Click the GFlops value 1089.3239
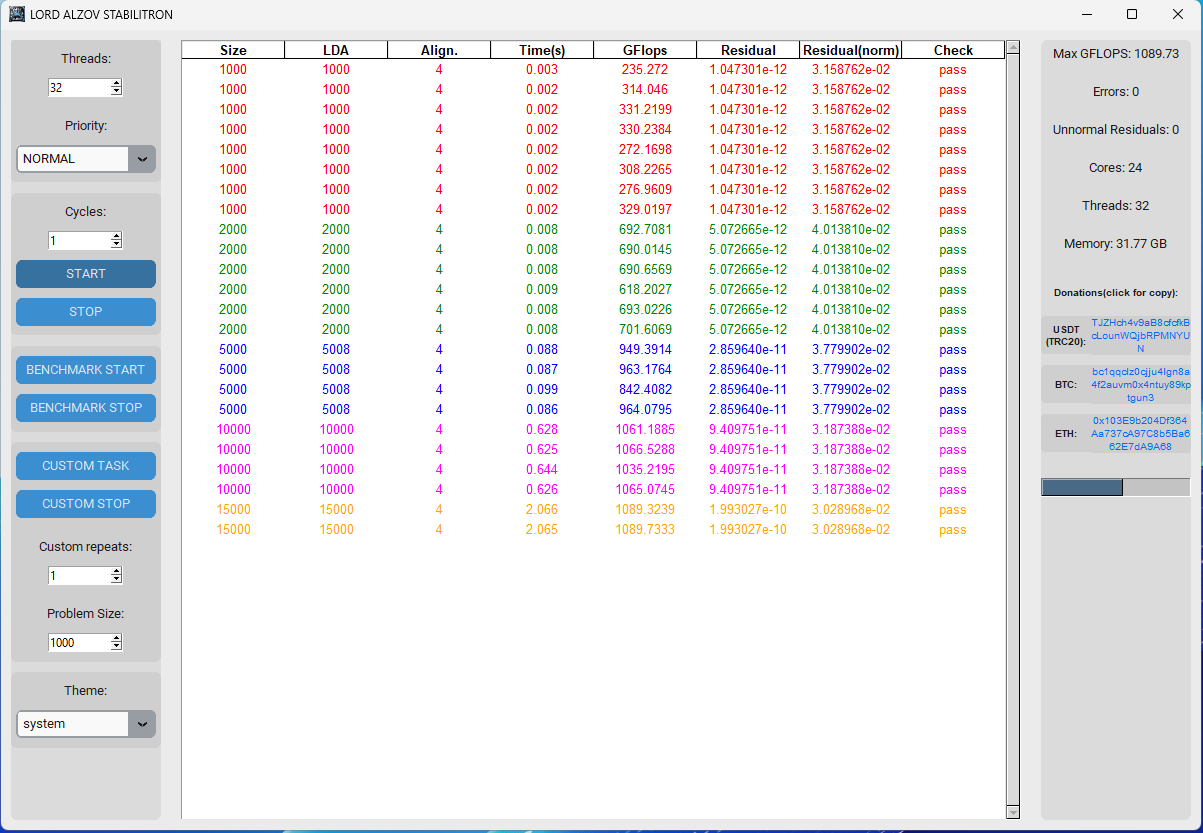 pos(645,510)
